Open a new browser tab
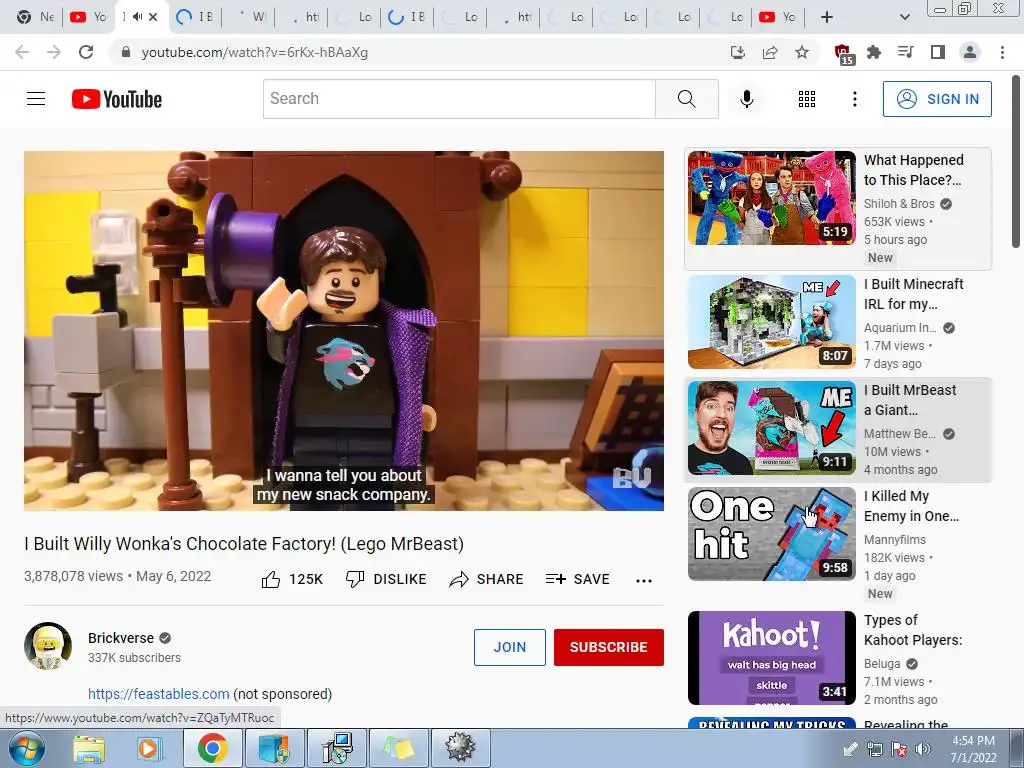Screen dimensions: 1024x768 click(827, 17)
